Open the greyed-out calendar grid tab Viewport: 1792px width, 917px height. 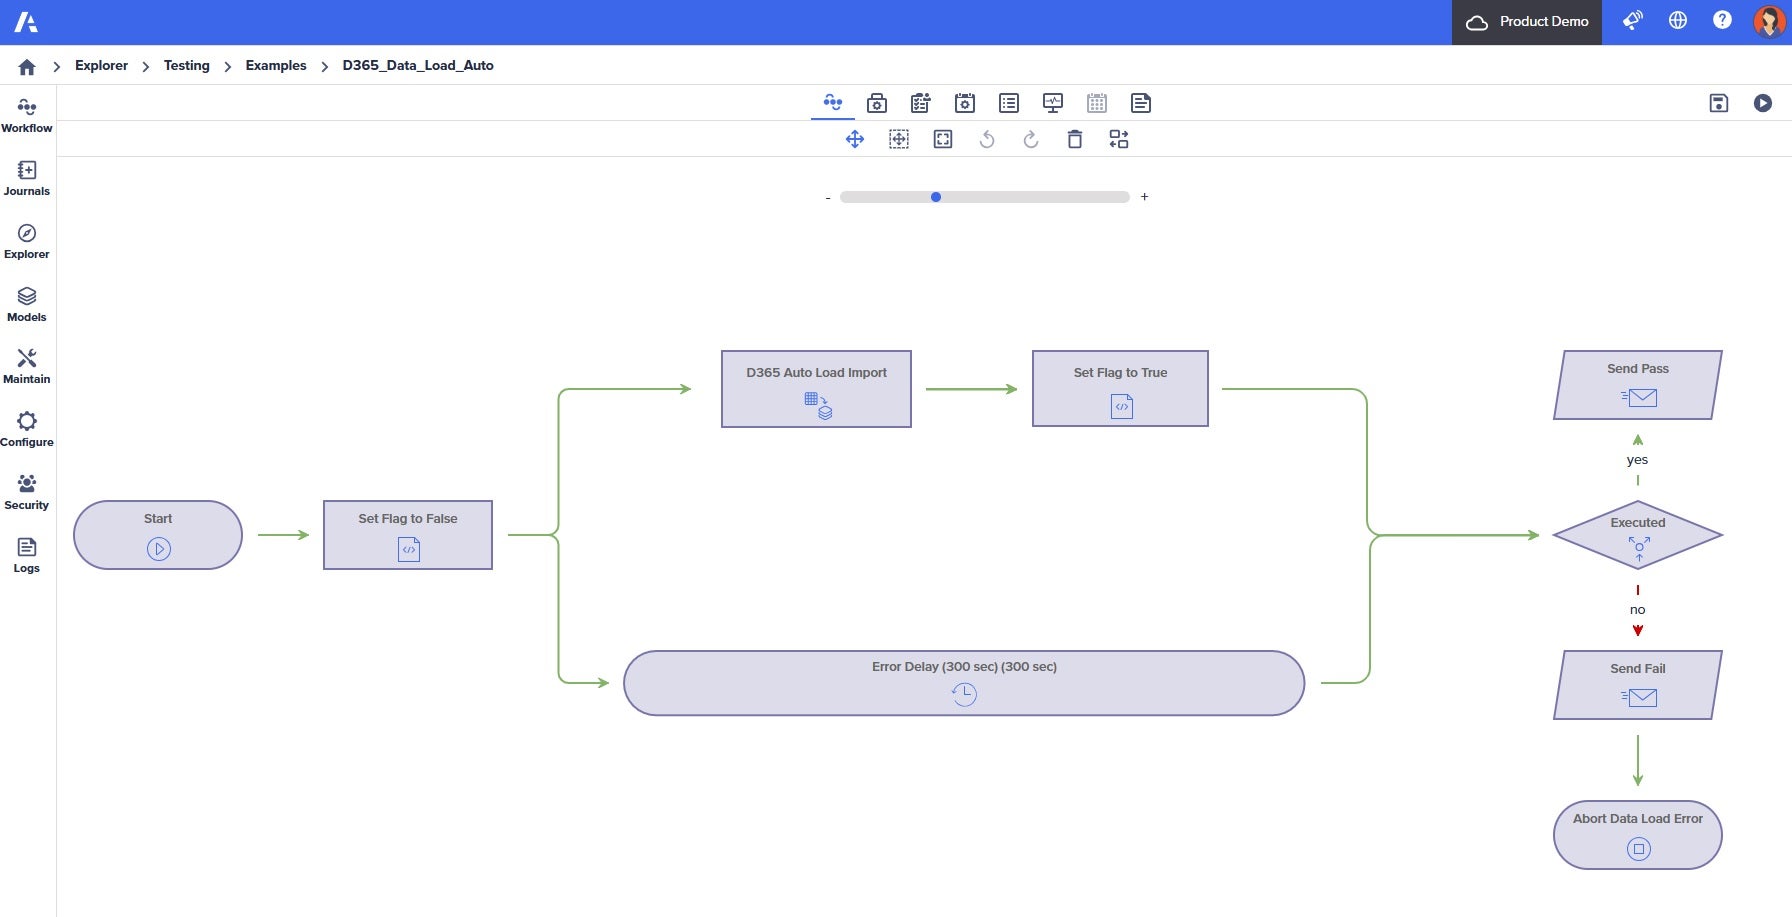1097,103
